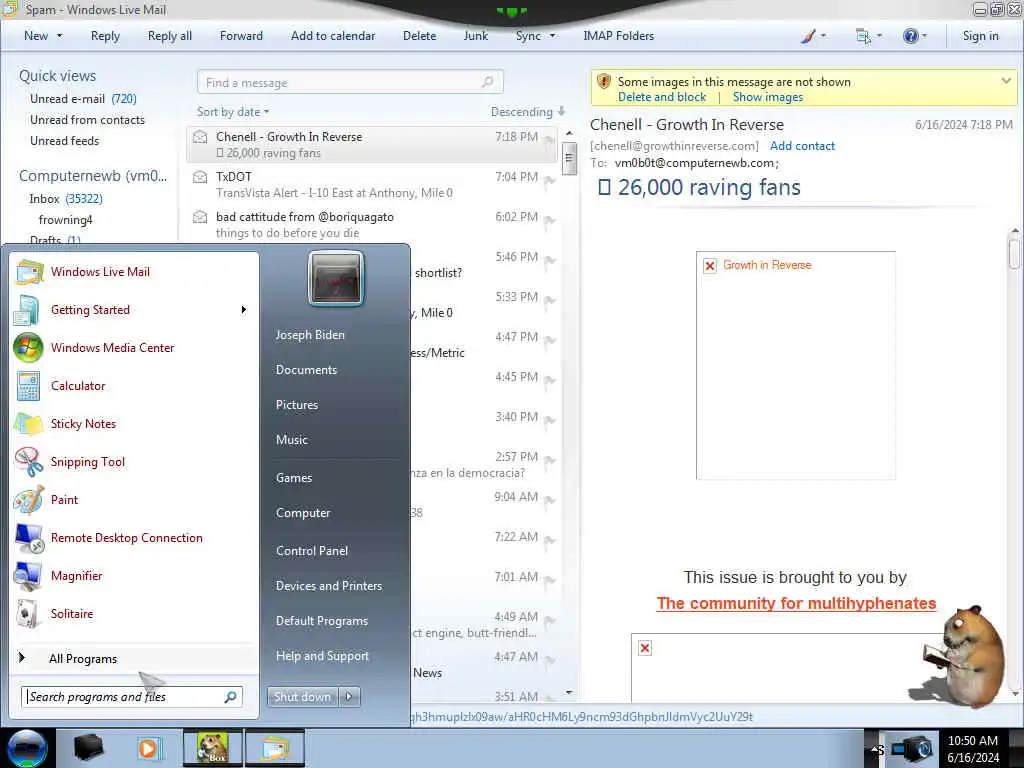Click Add contact link
Screen dimensions: 1024x768
(x=802, y=146)
